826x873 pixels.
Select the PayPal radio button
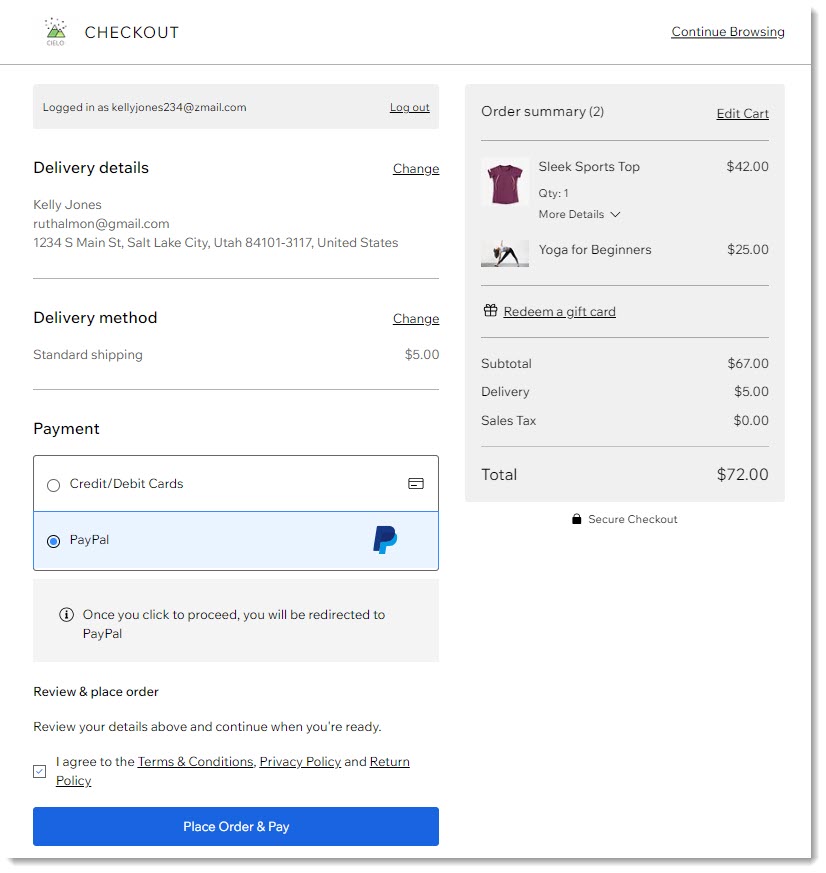54,541
